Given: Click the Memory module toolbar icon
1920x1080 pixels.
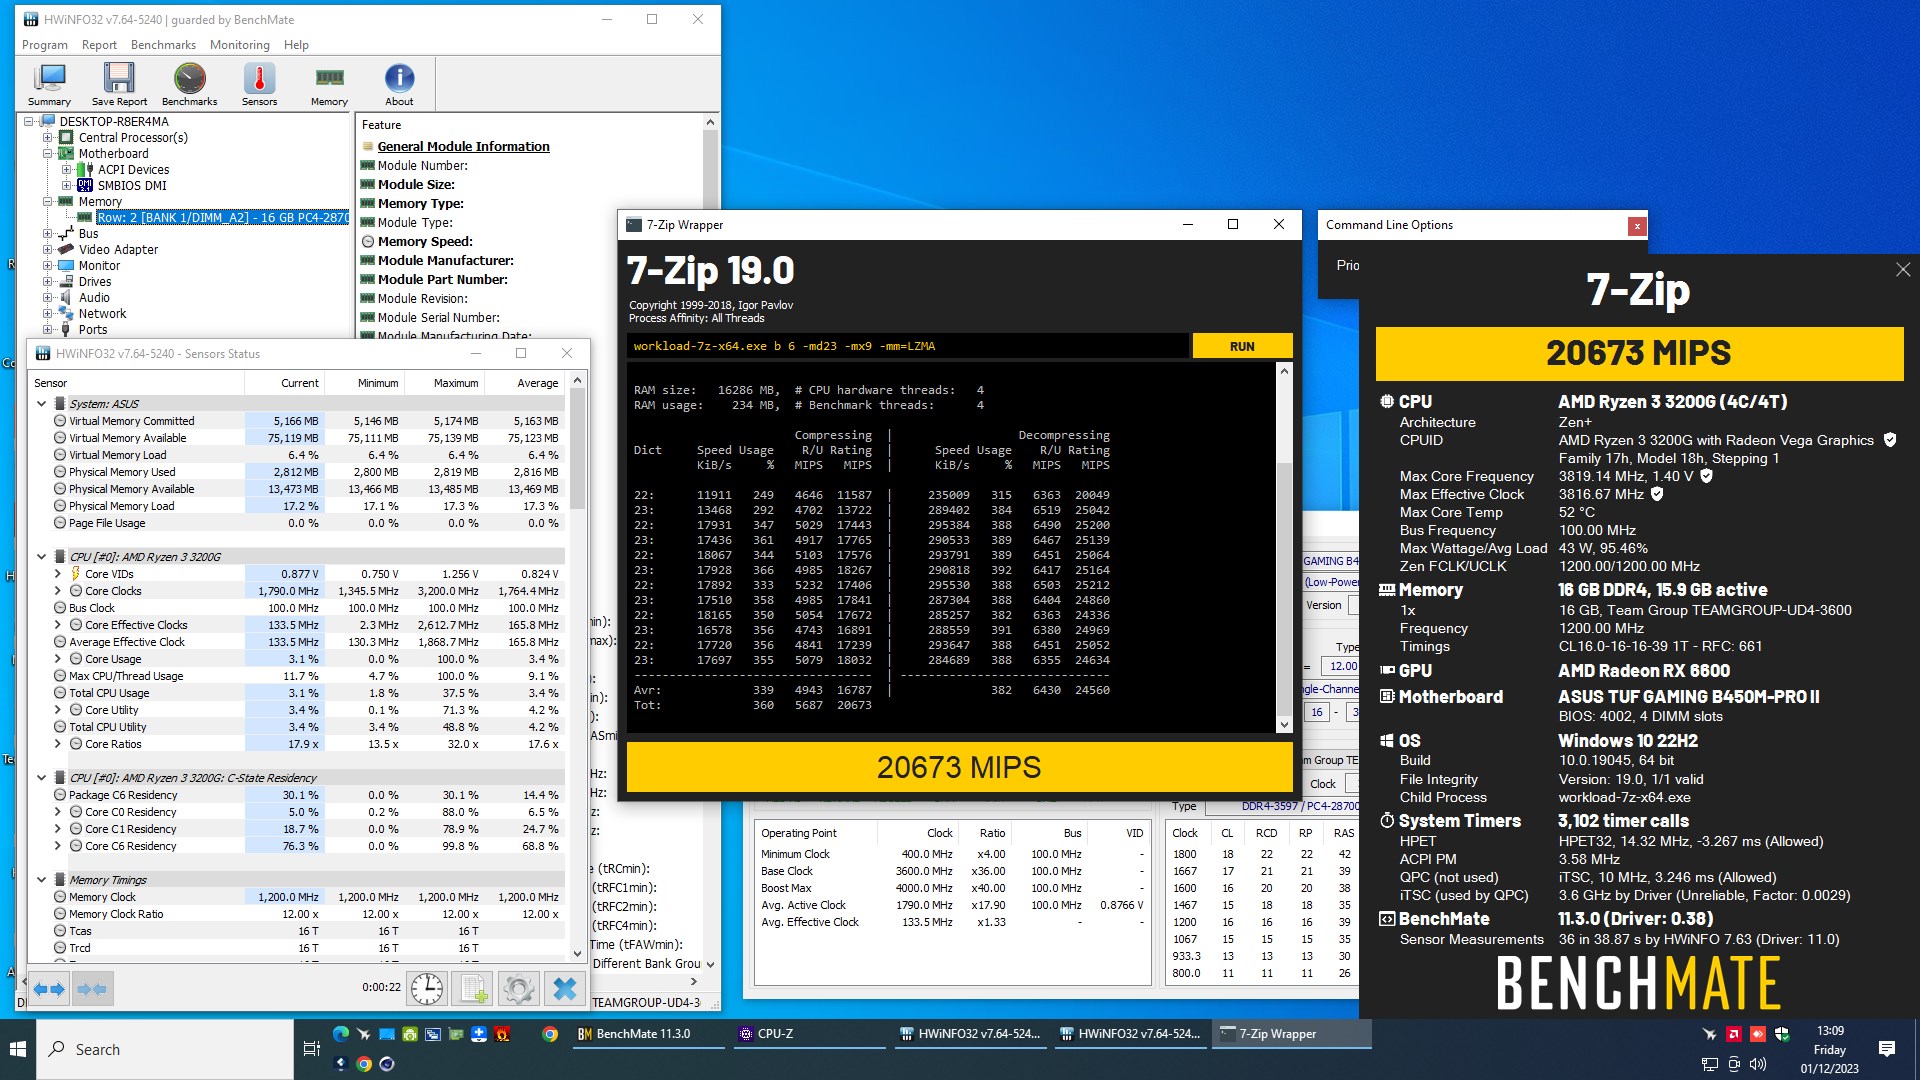Looking at the screenshot, I should (329, 85).
